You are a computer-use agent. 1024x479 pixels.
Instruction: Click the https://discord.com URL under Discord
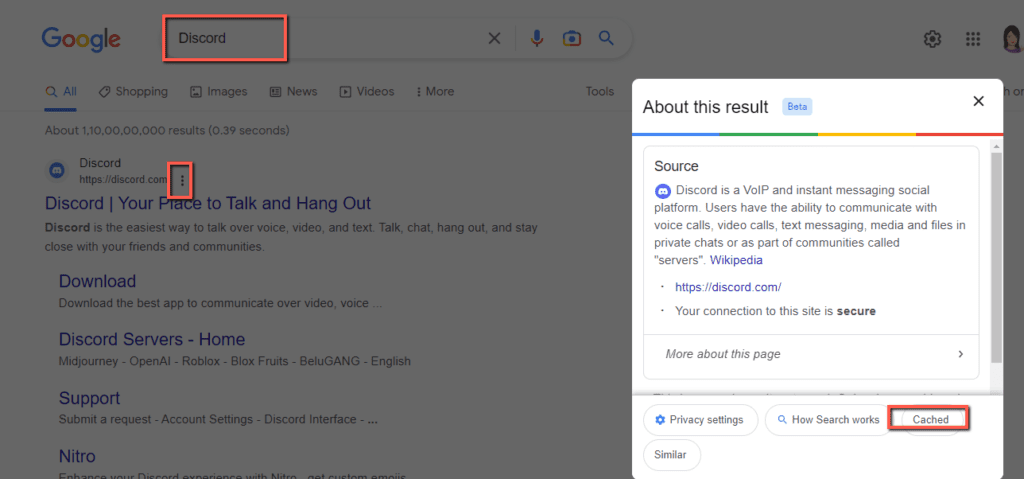(x=123, y=179)
